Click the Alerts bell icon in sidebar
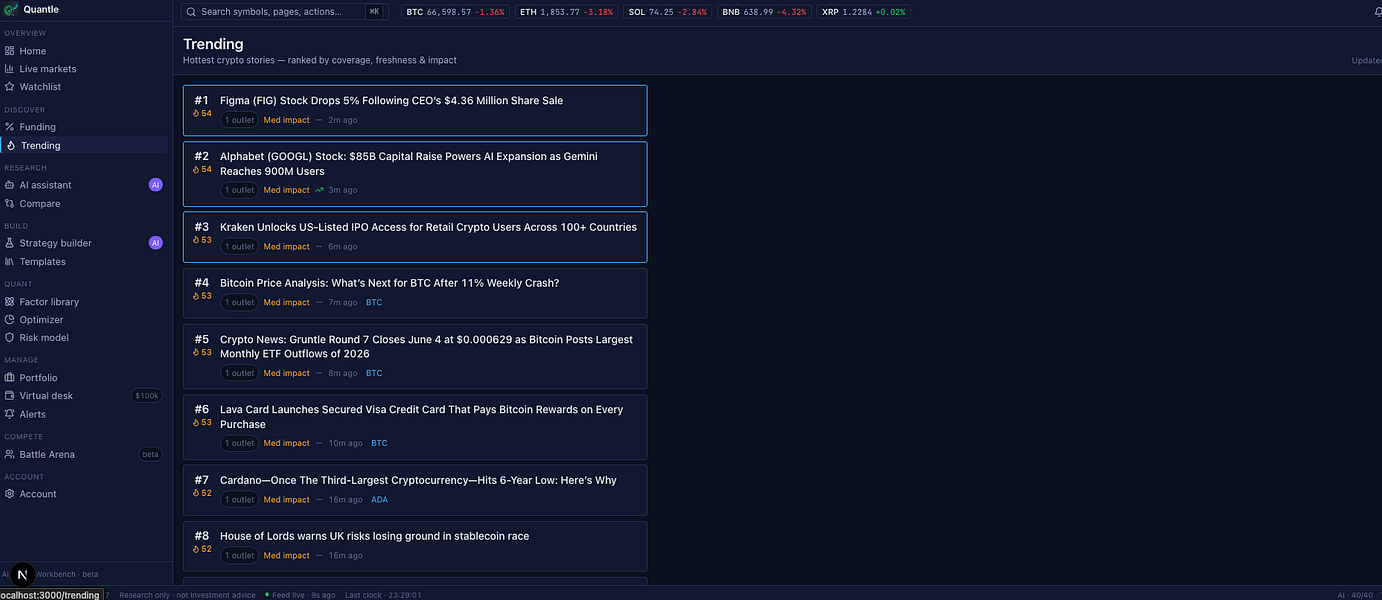The image size is (1382, 600). (x=9, y=414)
